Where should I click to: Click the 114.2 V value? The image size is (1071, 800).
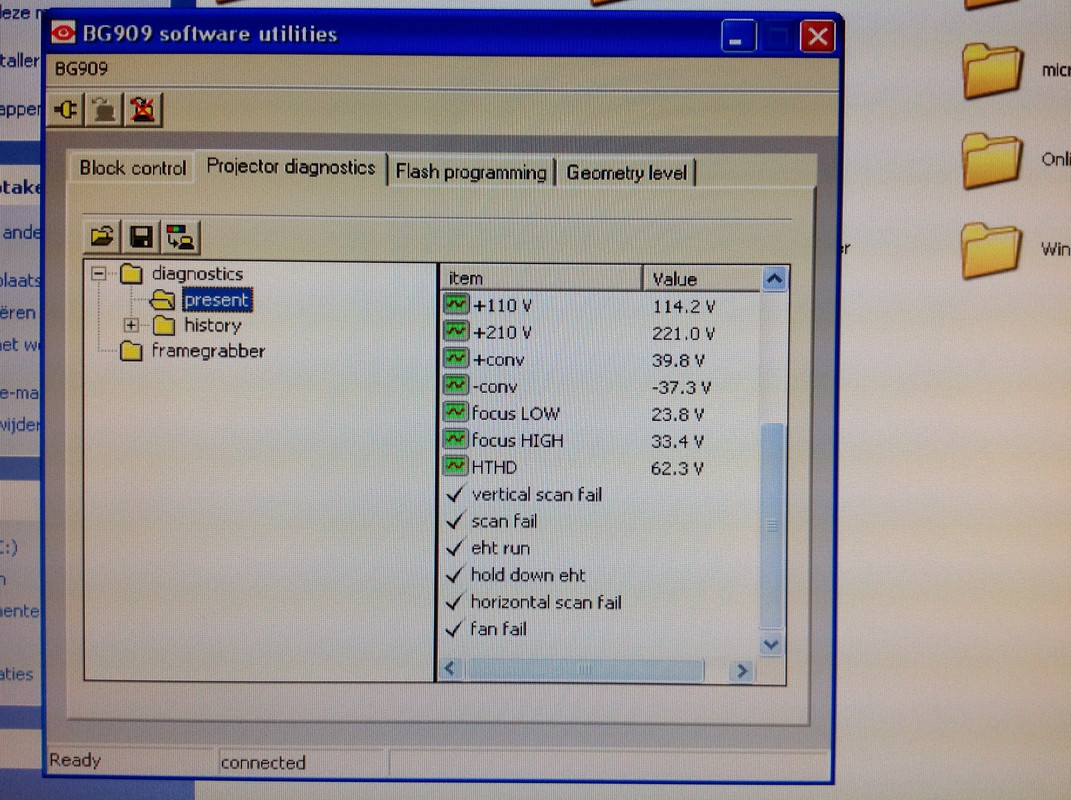coord(684,306)
